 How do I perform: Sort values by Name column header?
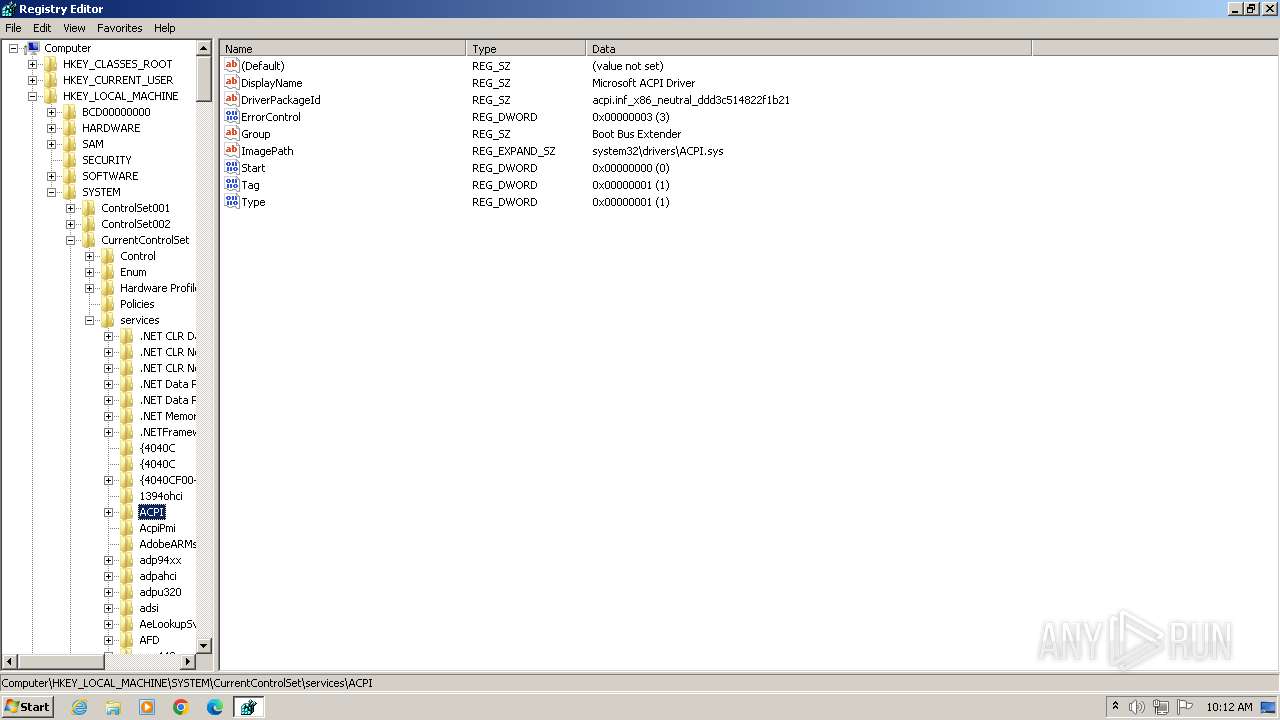343,48
